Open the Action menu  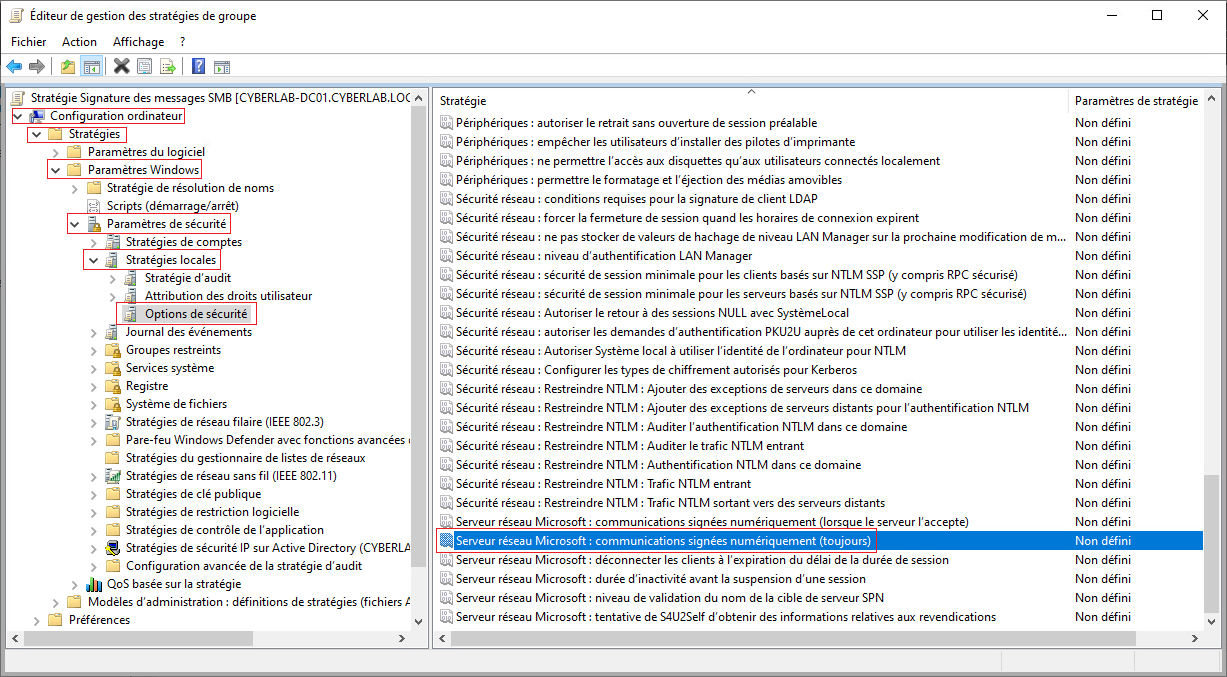click(79, 42)
